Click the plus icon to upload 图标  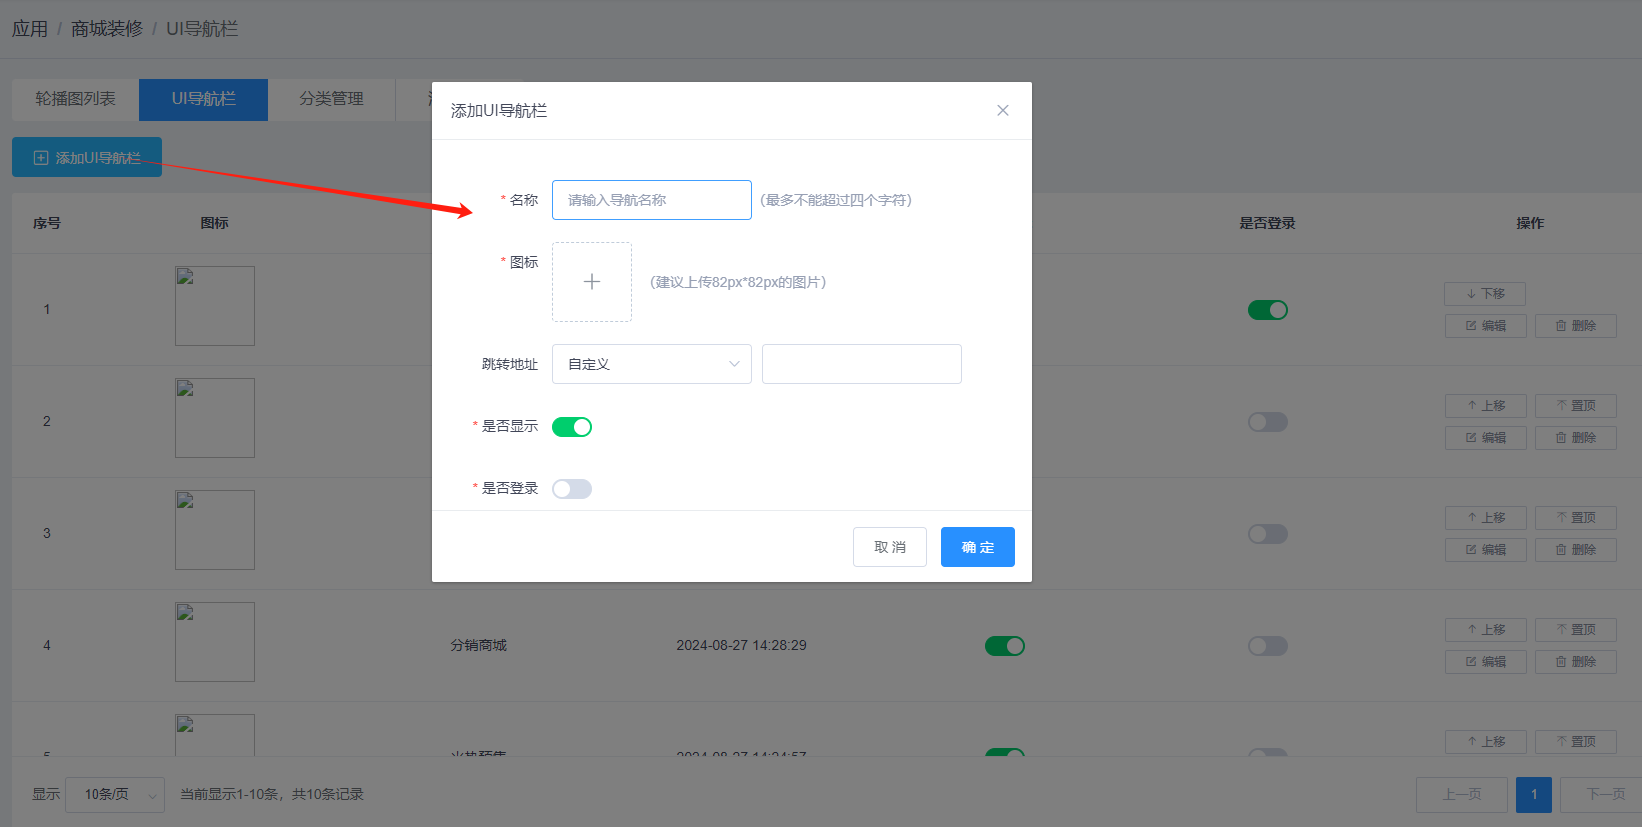click(592, 282)
